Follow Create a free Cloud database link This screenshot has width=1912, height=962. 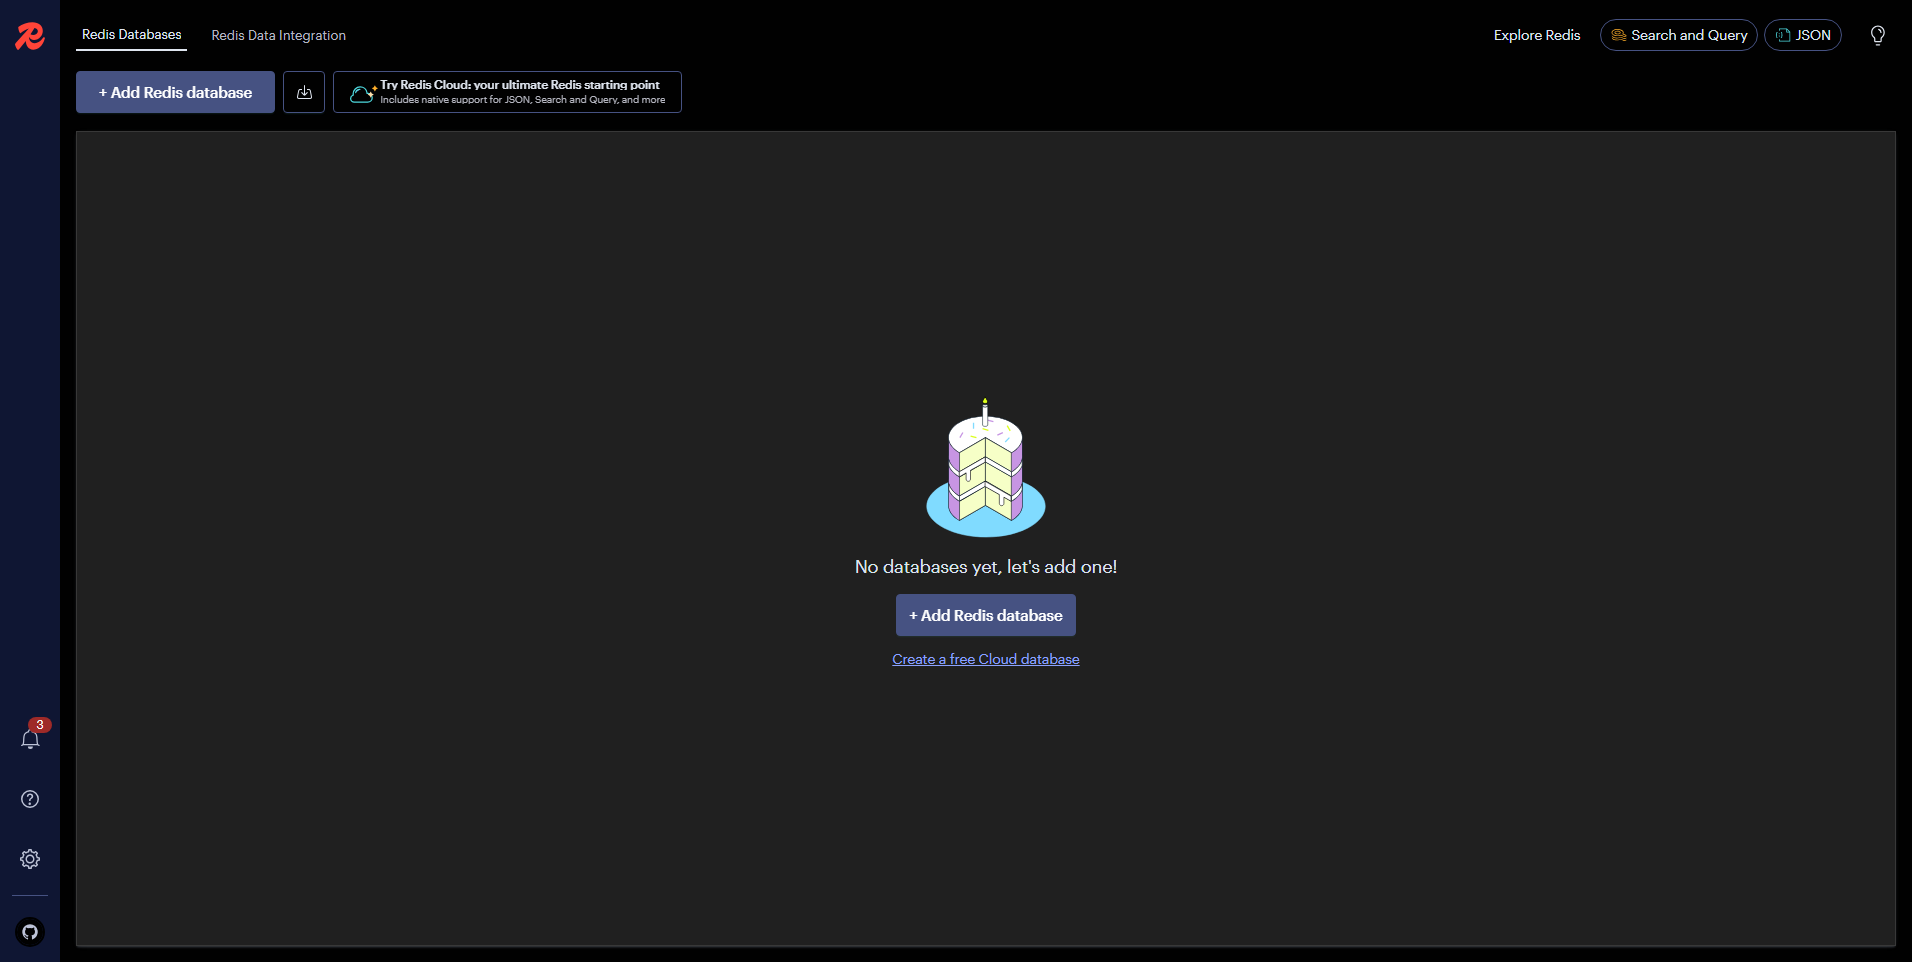click(986, 659)
